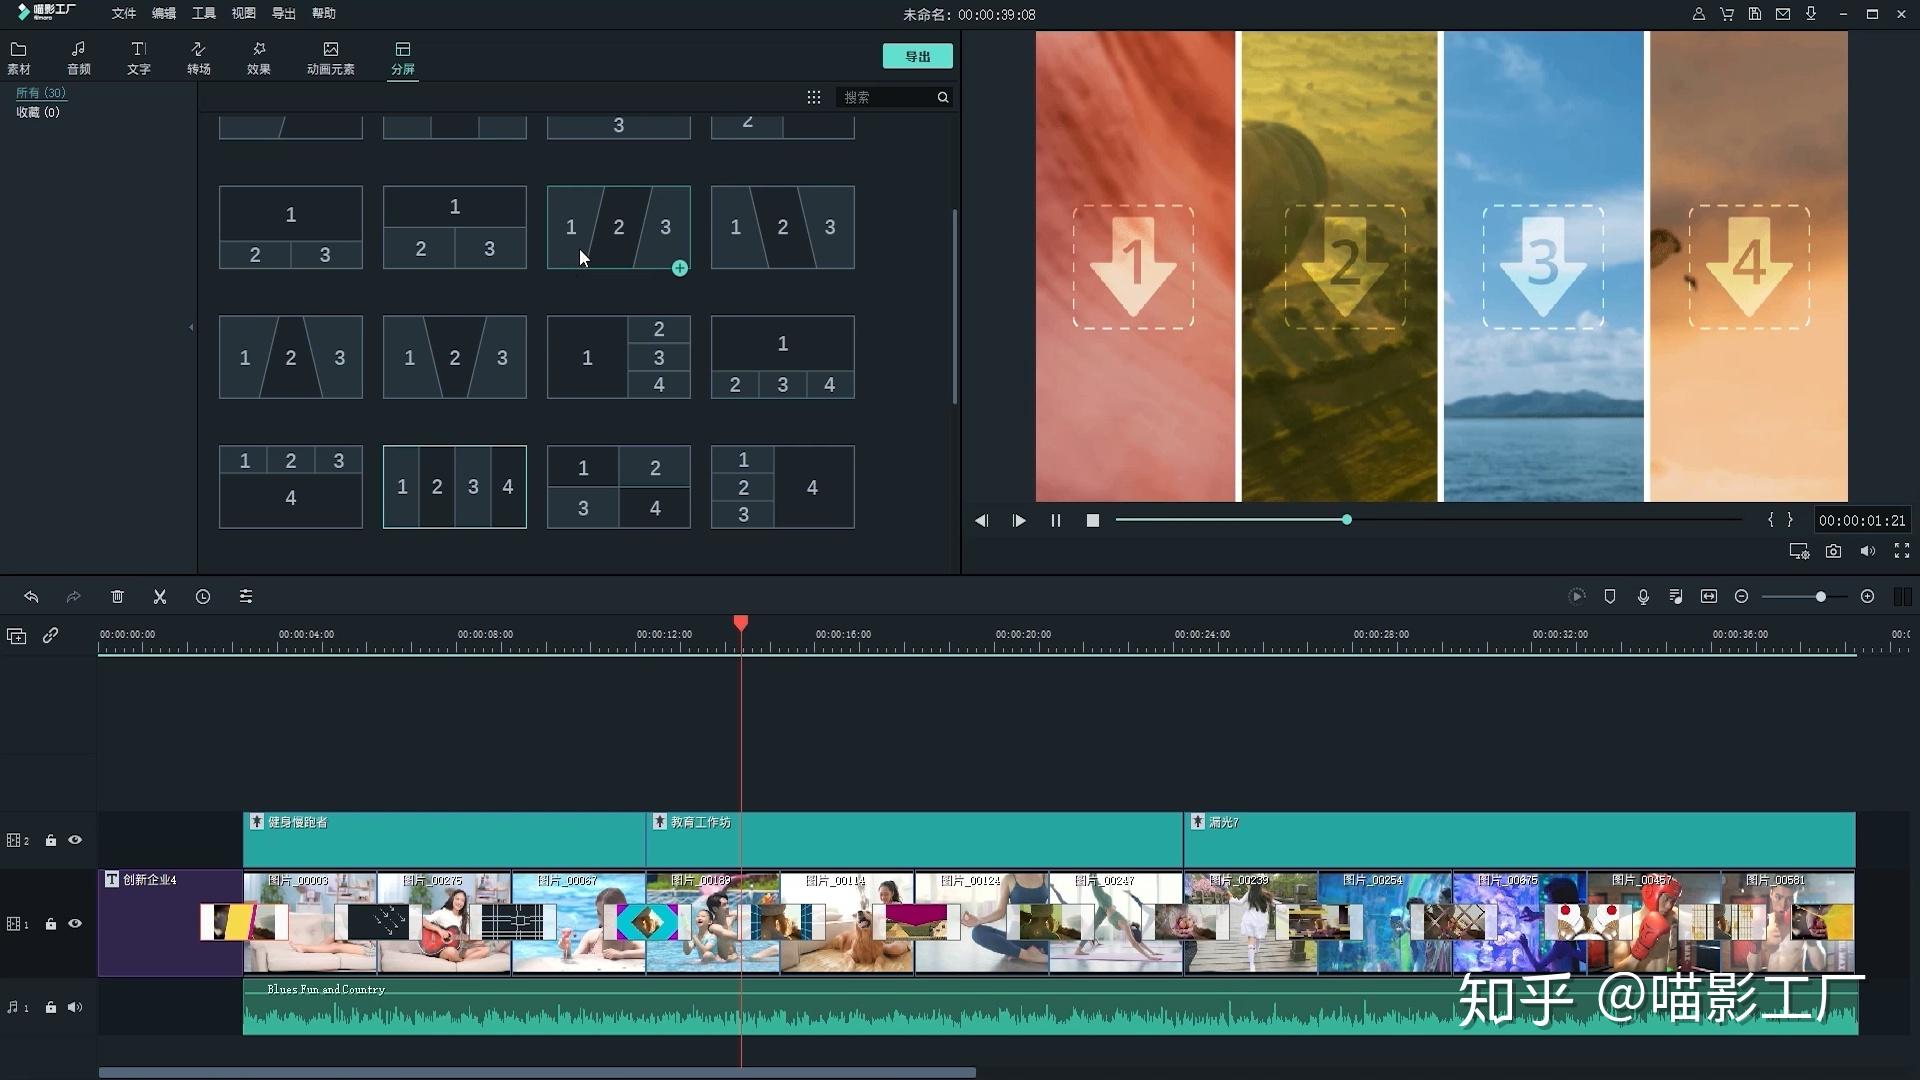Open the 文件 menu
1920x1080 pixels.
tap(123, 14)
